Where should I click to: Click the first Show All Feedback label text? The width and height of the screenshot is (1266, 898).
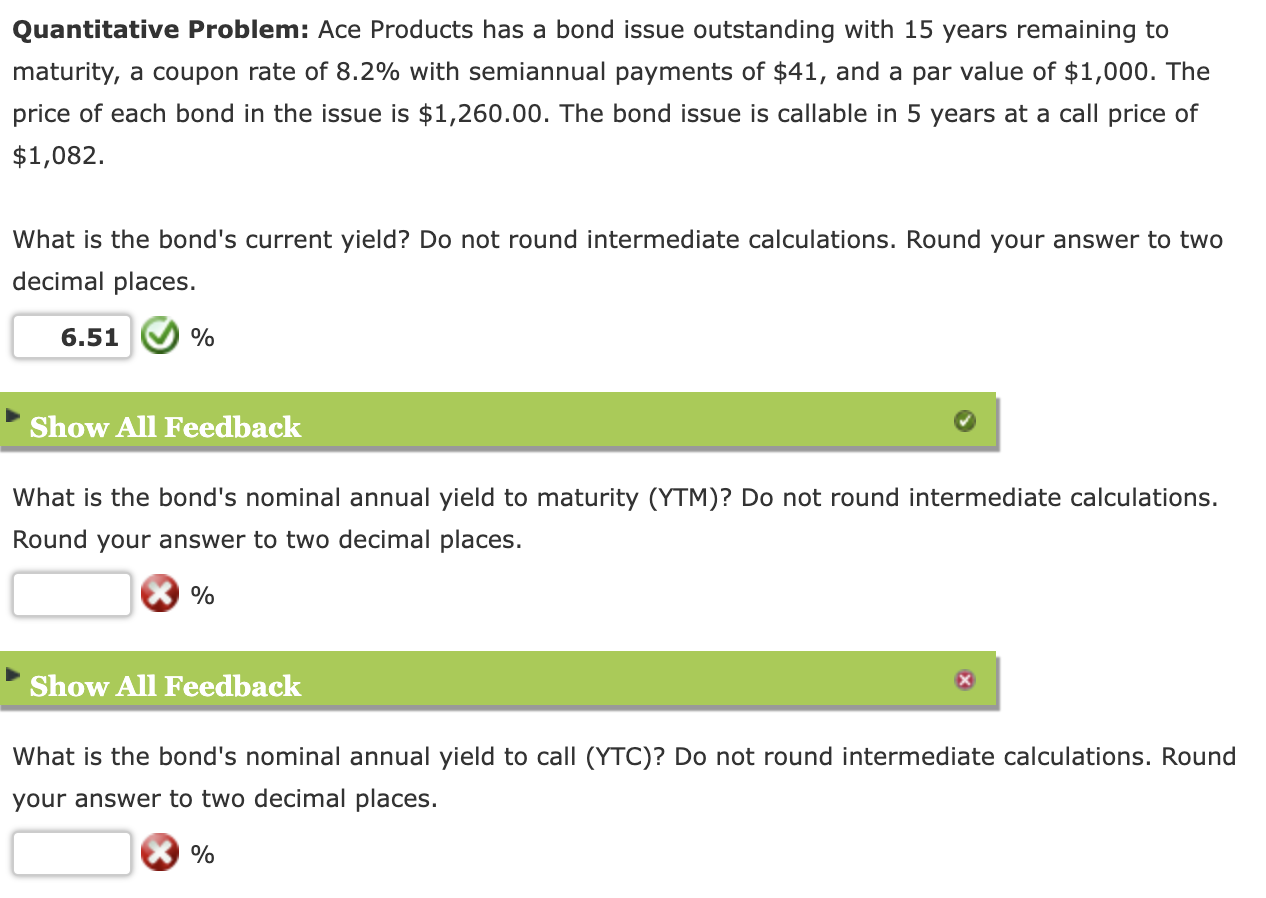(x=165, y=428)
